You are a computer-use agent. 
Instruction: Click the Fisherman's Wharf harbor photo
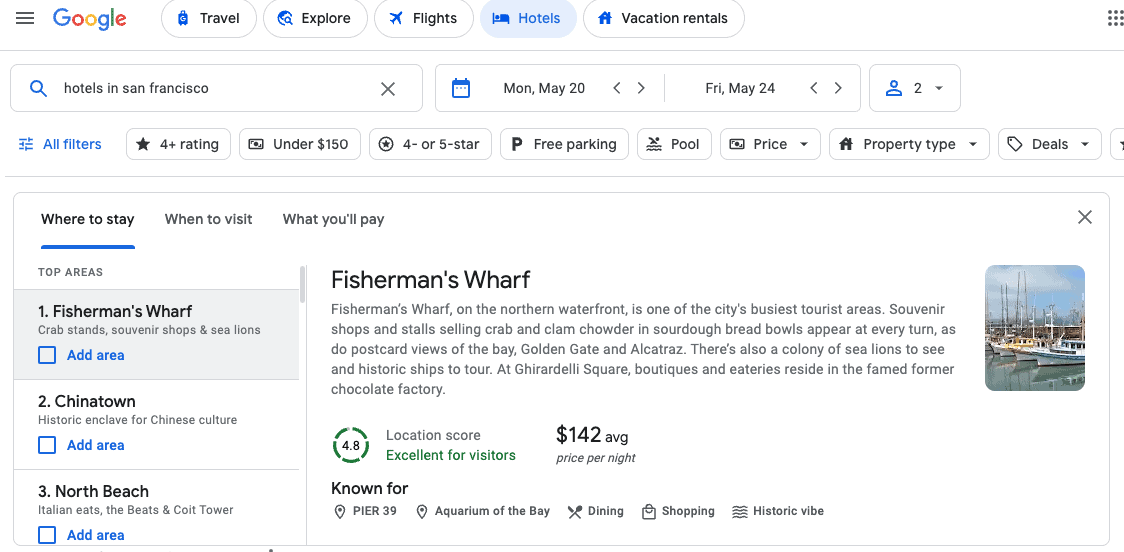pyautogui.click(x=1034, y=327)
